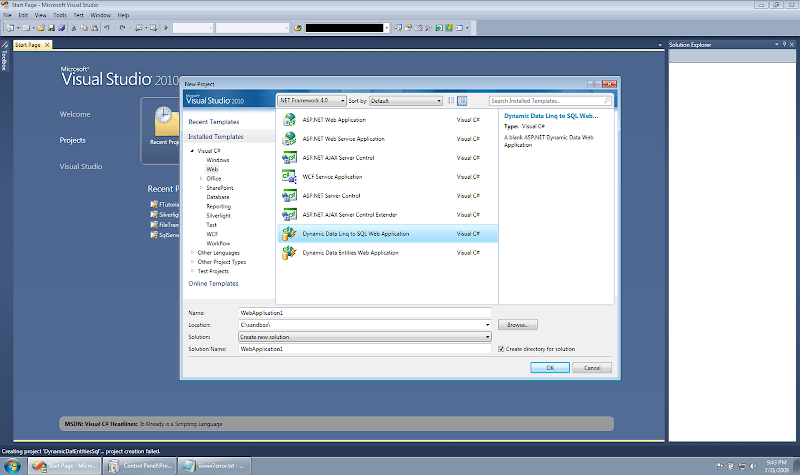Select Online Templates in New Project
Viewport: 800px width, 475px height.
coord(213,283)
